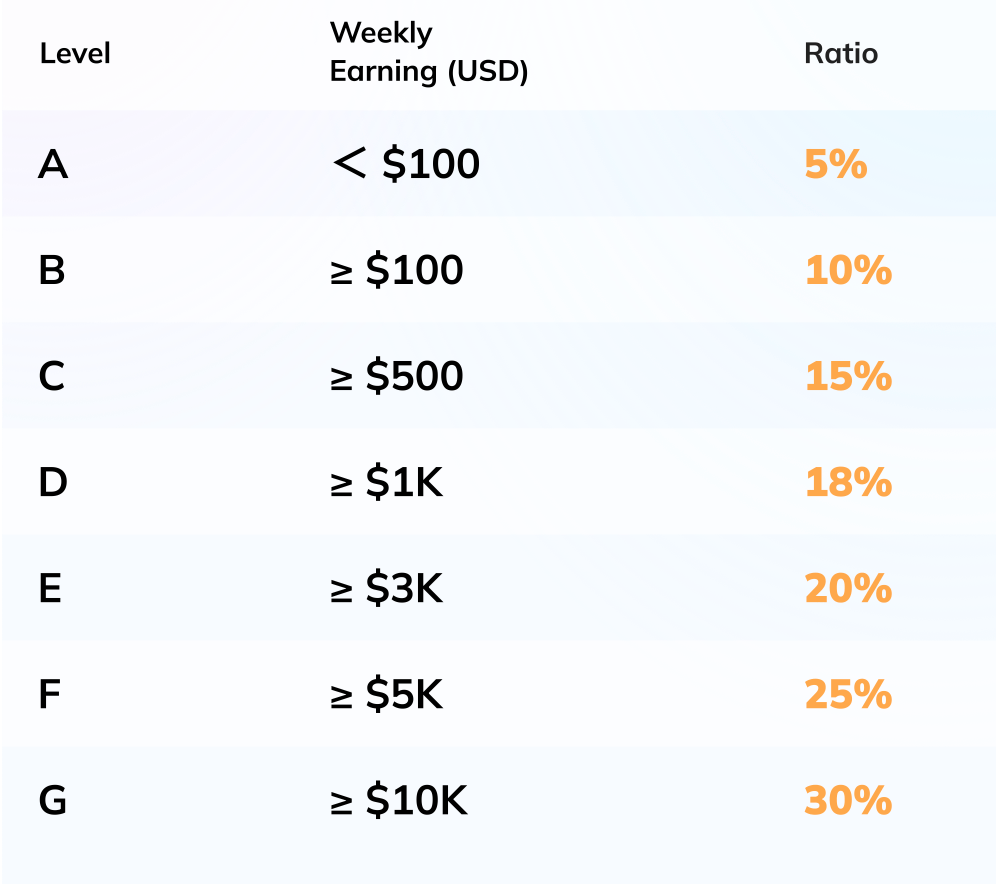Screen dimensions: 996x884
Task: Click the Level column header
Action: click(75, 53)
